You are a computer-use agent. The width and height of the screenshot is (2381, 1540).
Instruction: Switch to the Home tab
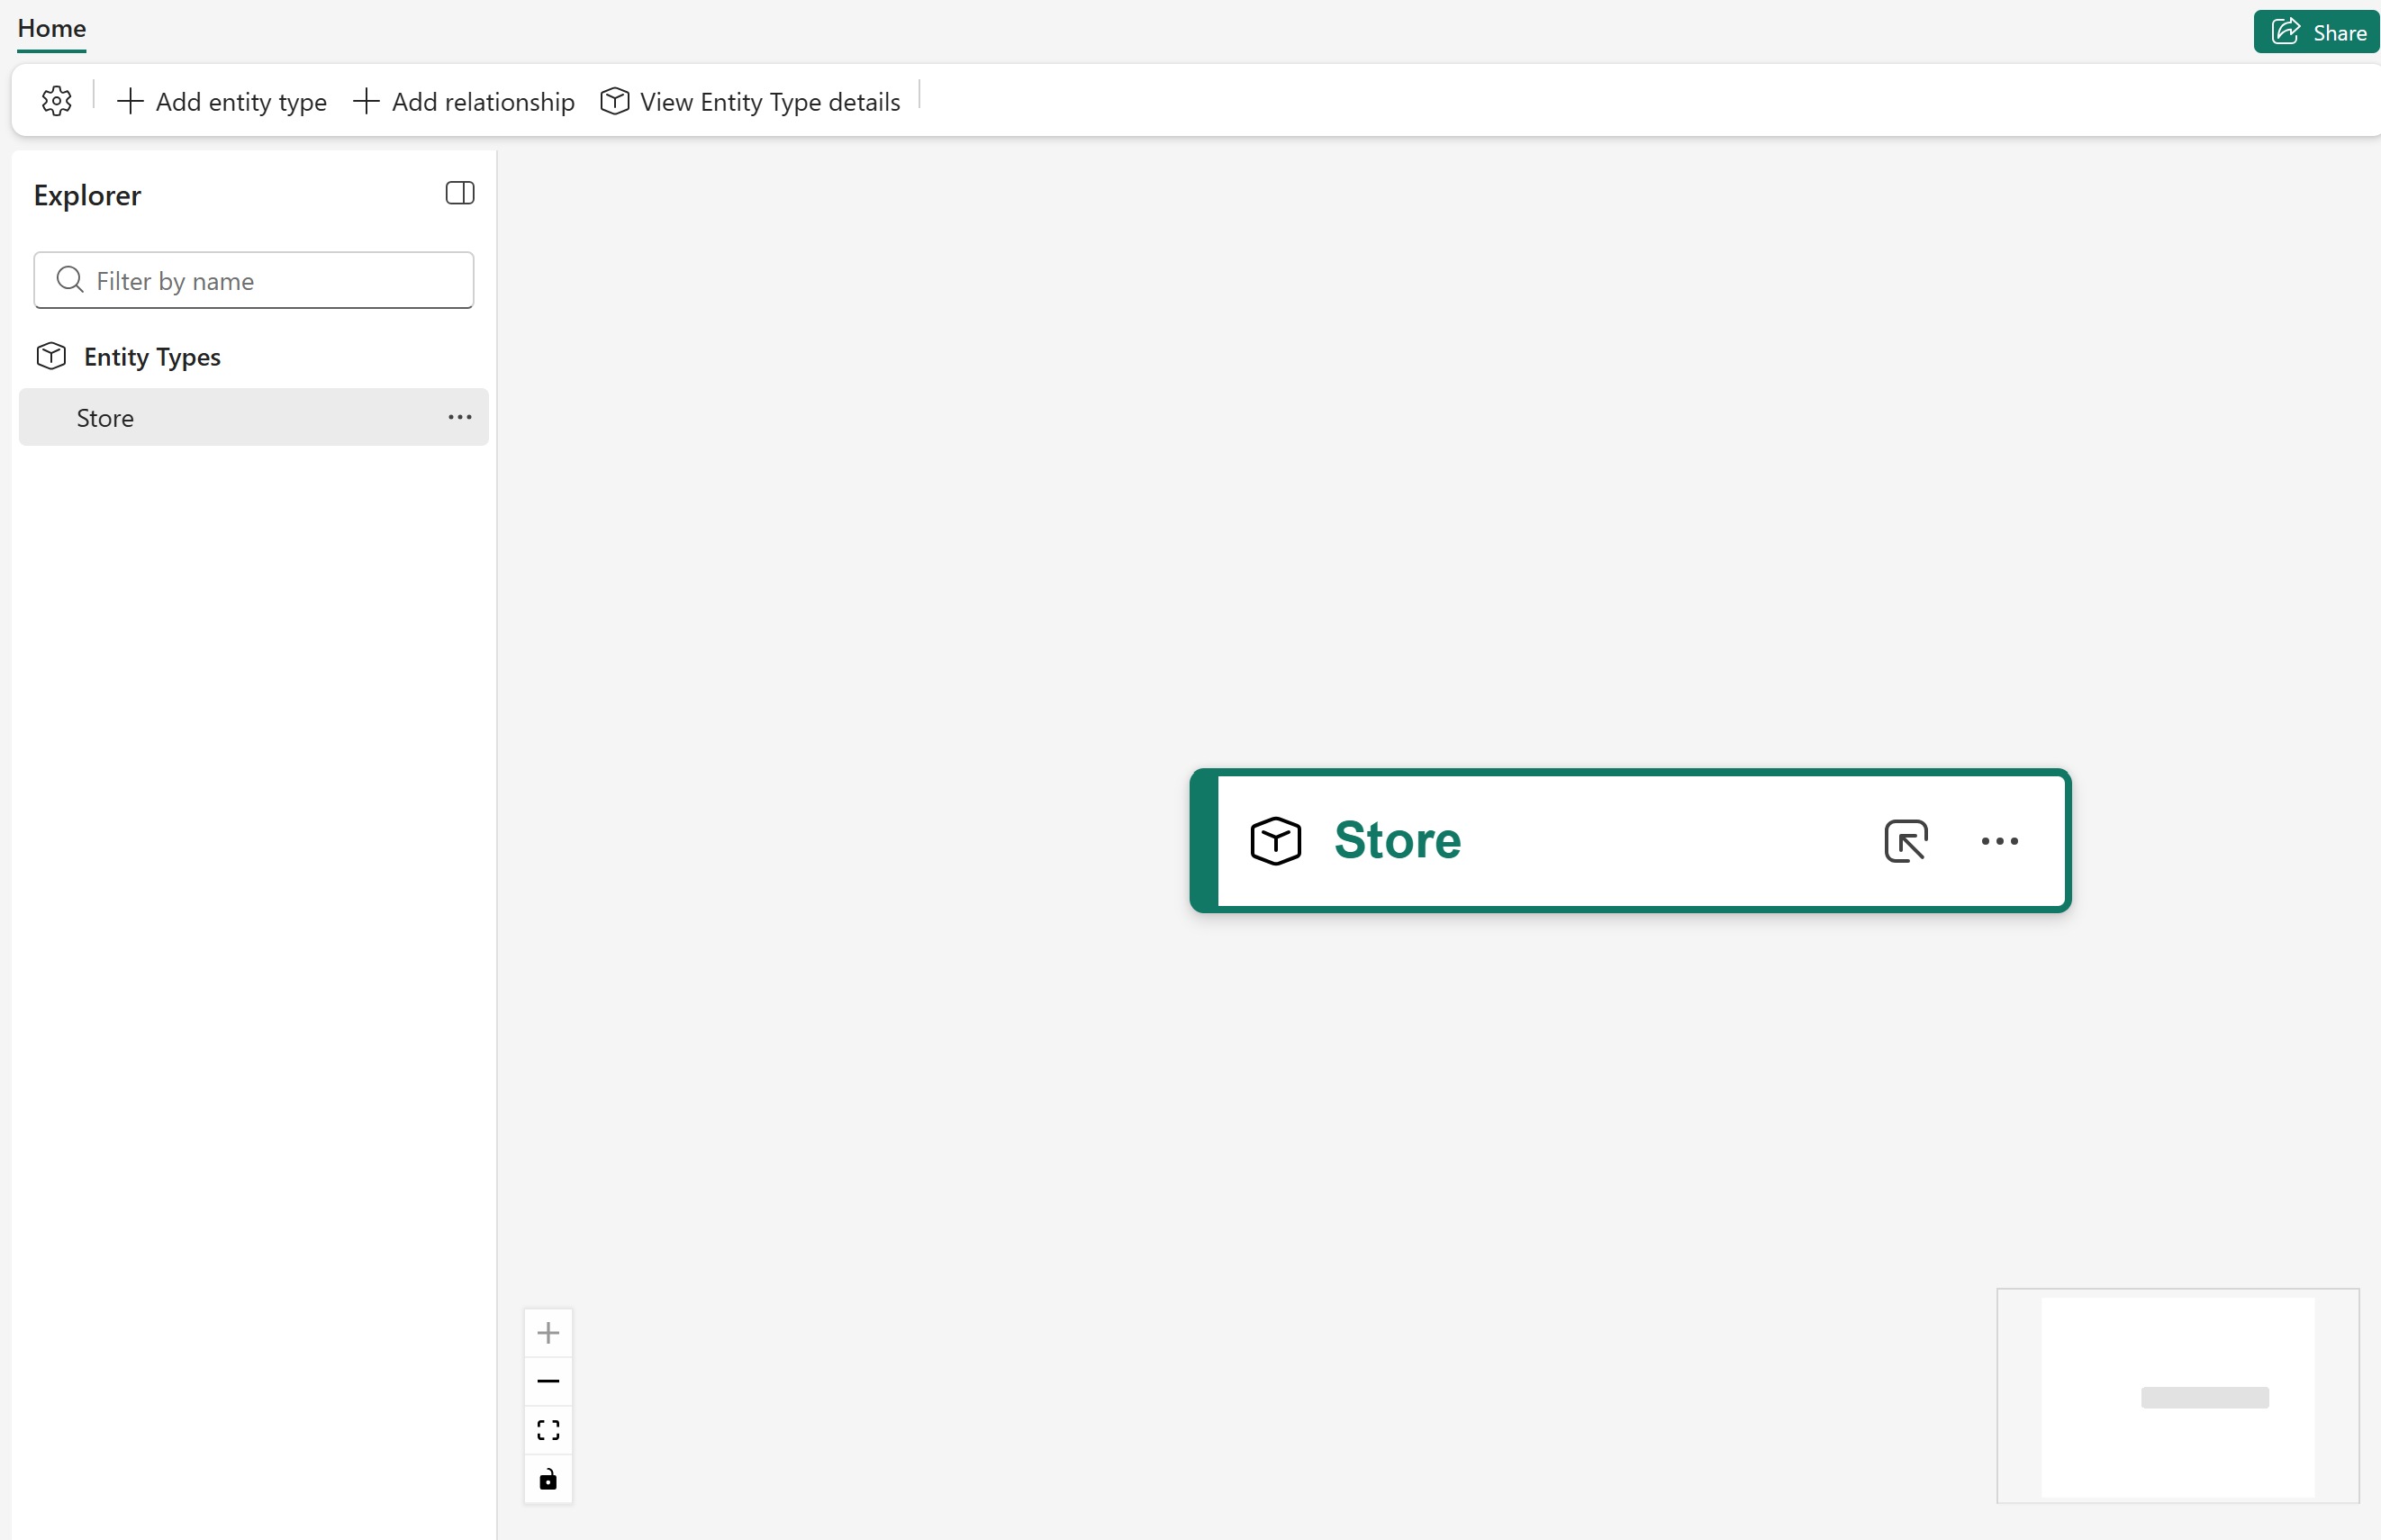click(52, 28)
